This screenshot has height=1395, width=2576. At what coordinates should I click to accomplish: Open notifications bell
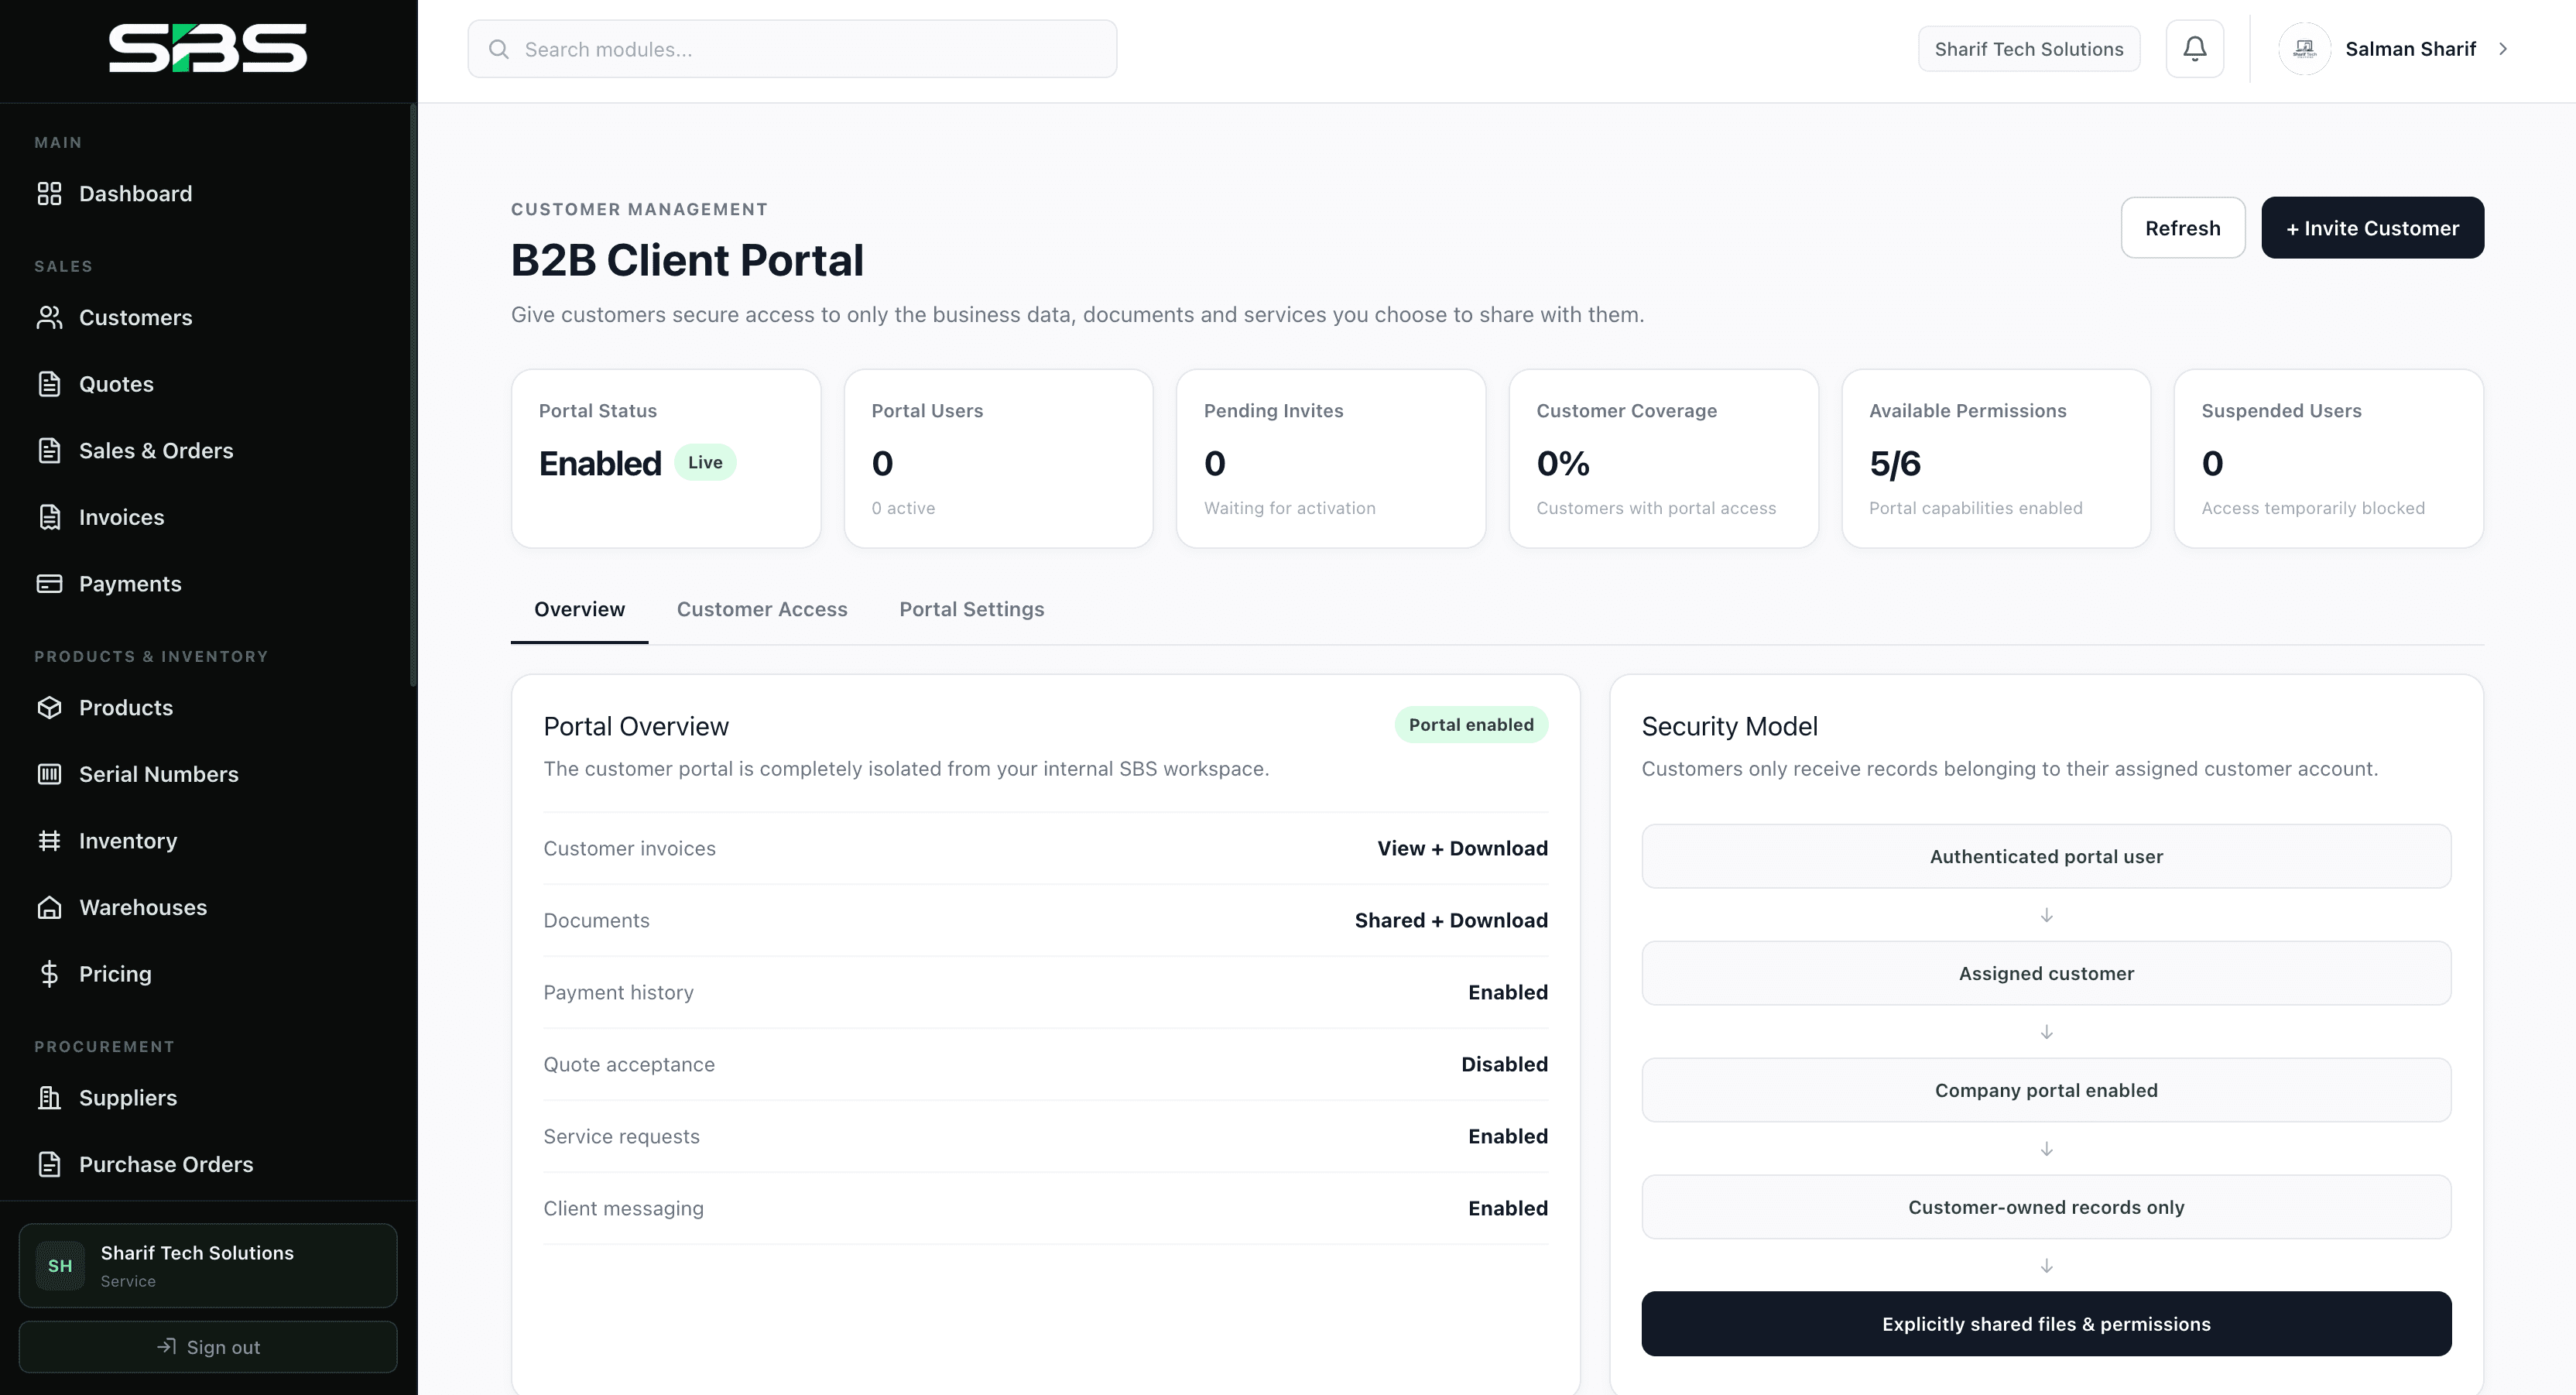tap(2194, 49)
